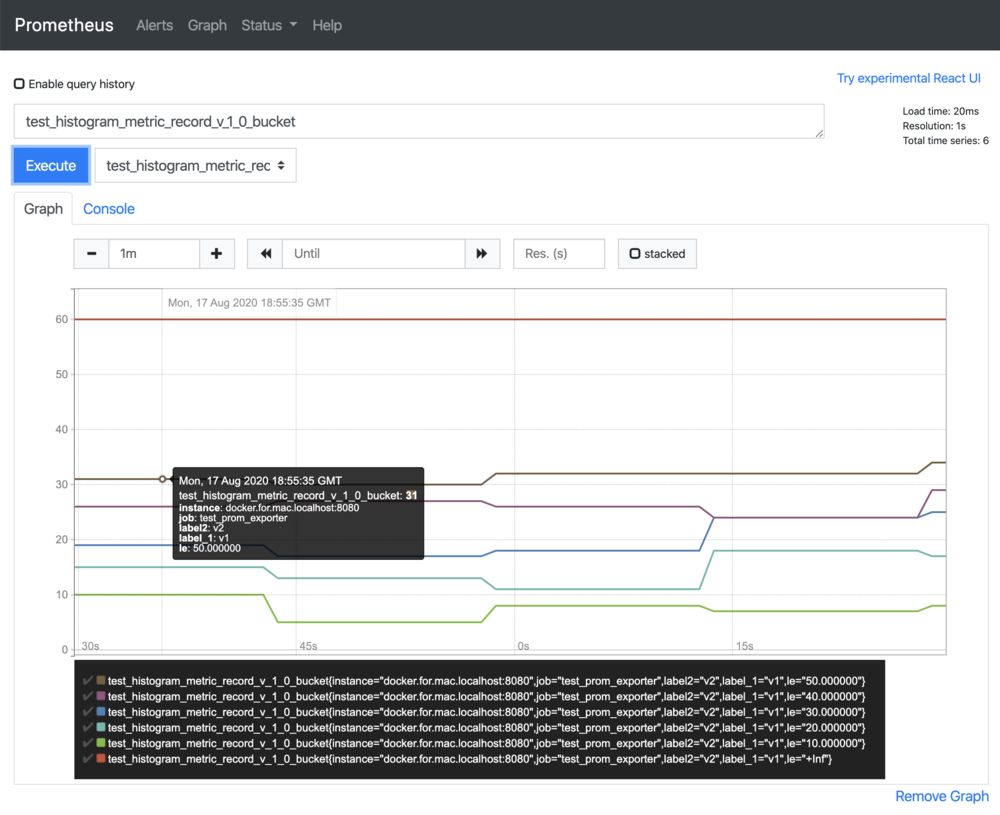Click the Execute button

click(51, 166)
